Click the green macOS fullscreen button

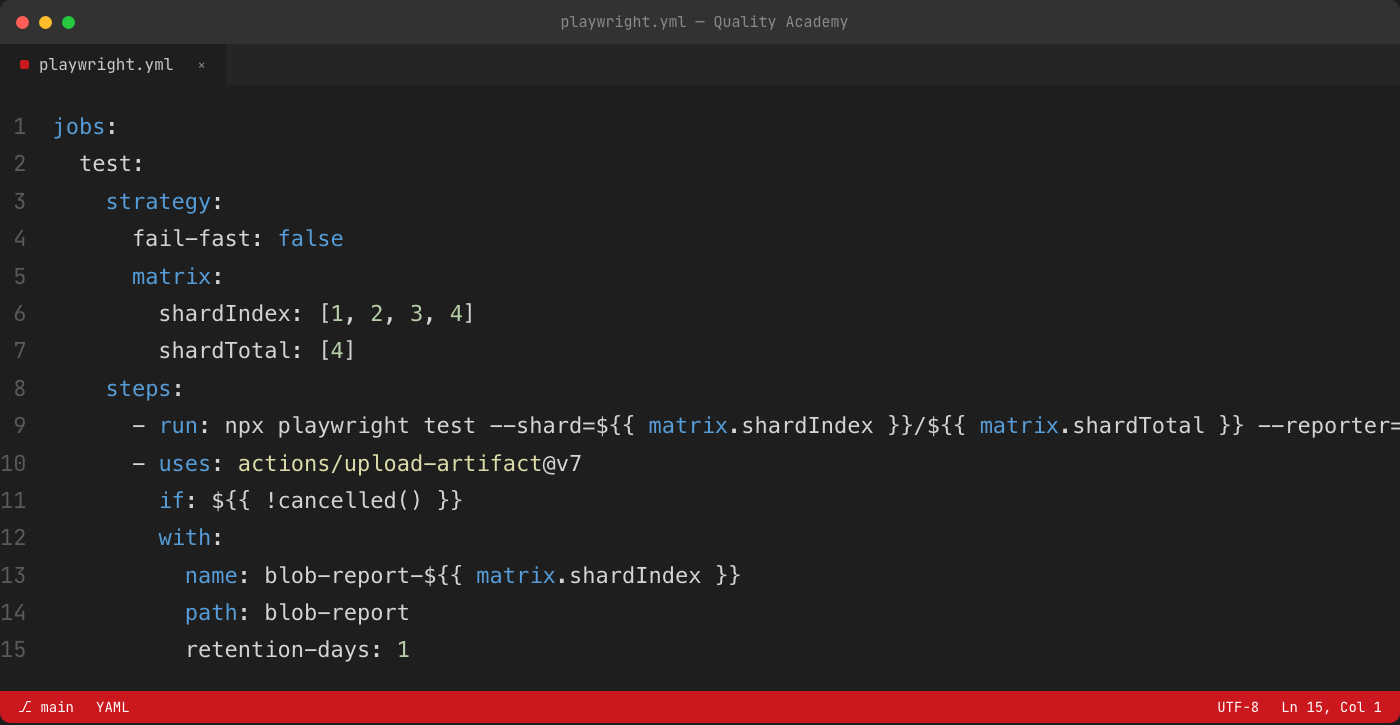[x=68, y=22]
